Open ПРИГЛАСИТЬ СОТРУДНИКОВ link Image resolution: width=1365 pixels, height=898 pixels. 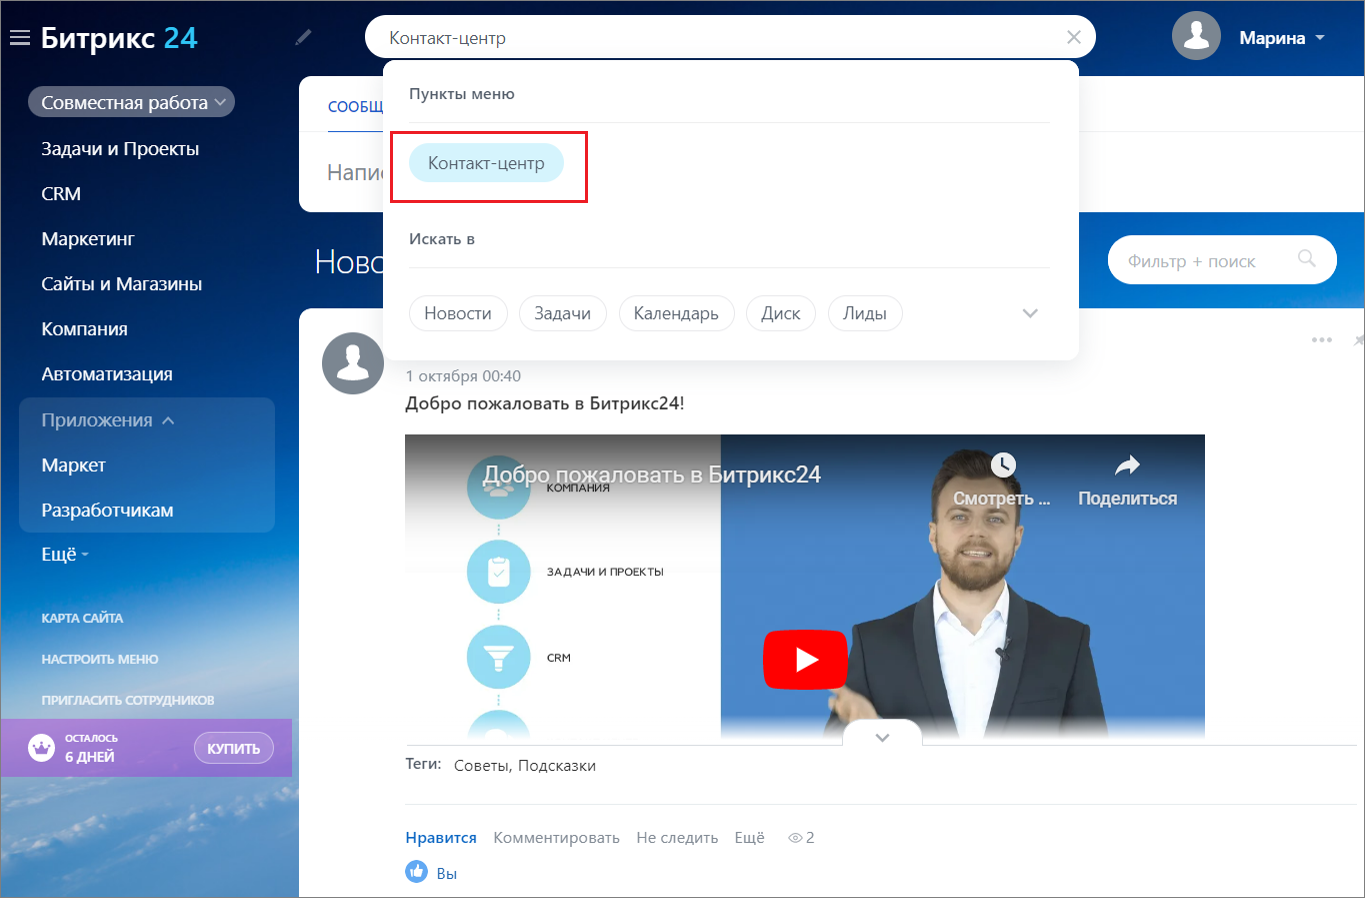pyautogui.click(x=128, y=700)
